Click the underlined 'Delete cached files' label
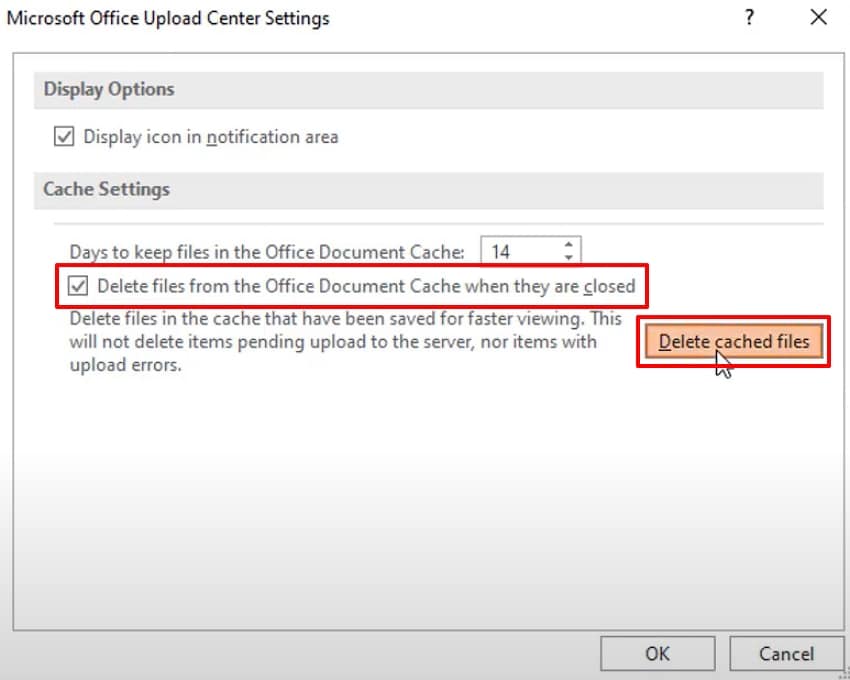850x680 pixels. [733, 341]
